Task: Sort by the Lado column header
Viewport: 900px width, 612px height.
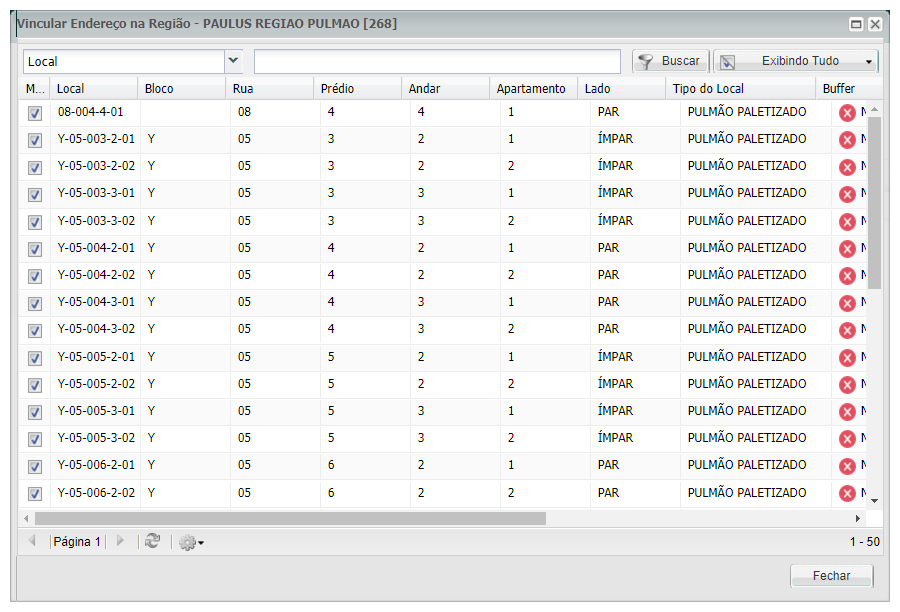Action: (622, 89)
